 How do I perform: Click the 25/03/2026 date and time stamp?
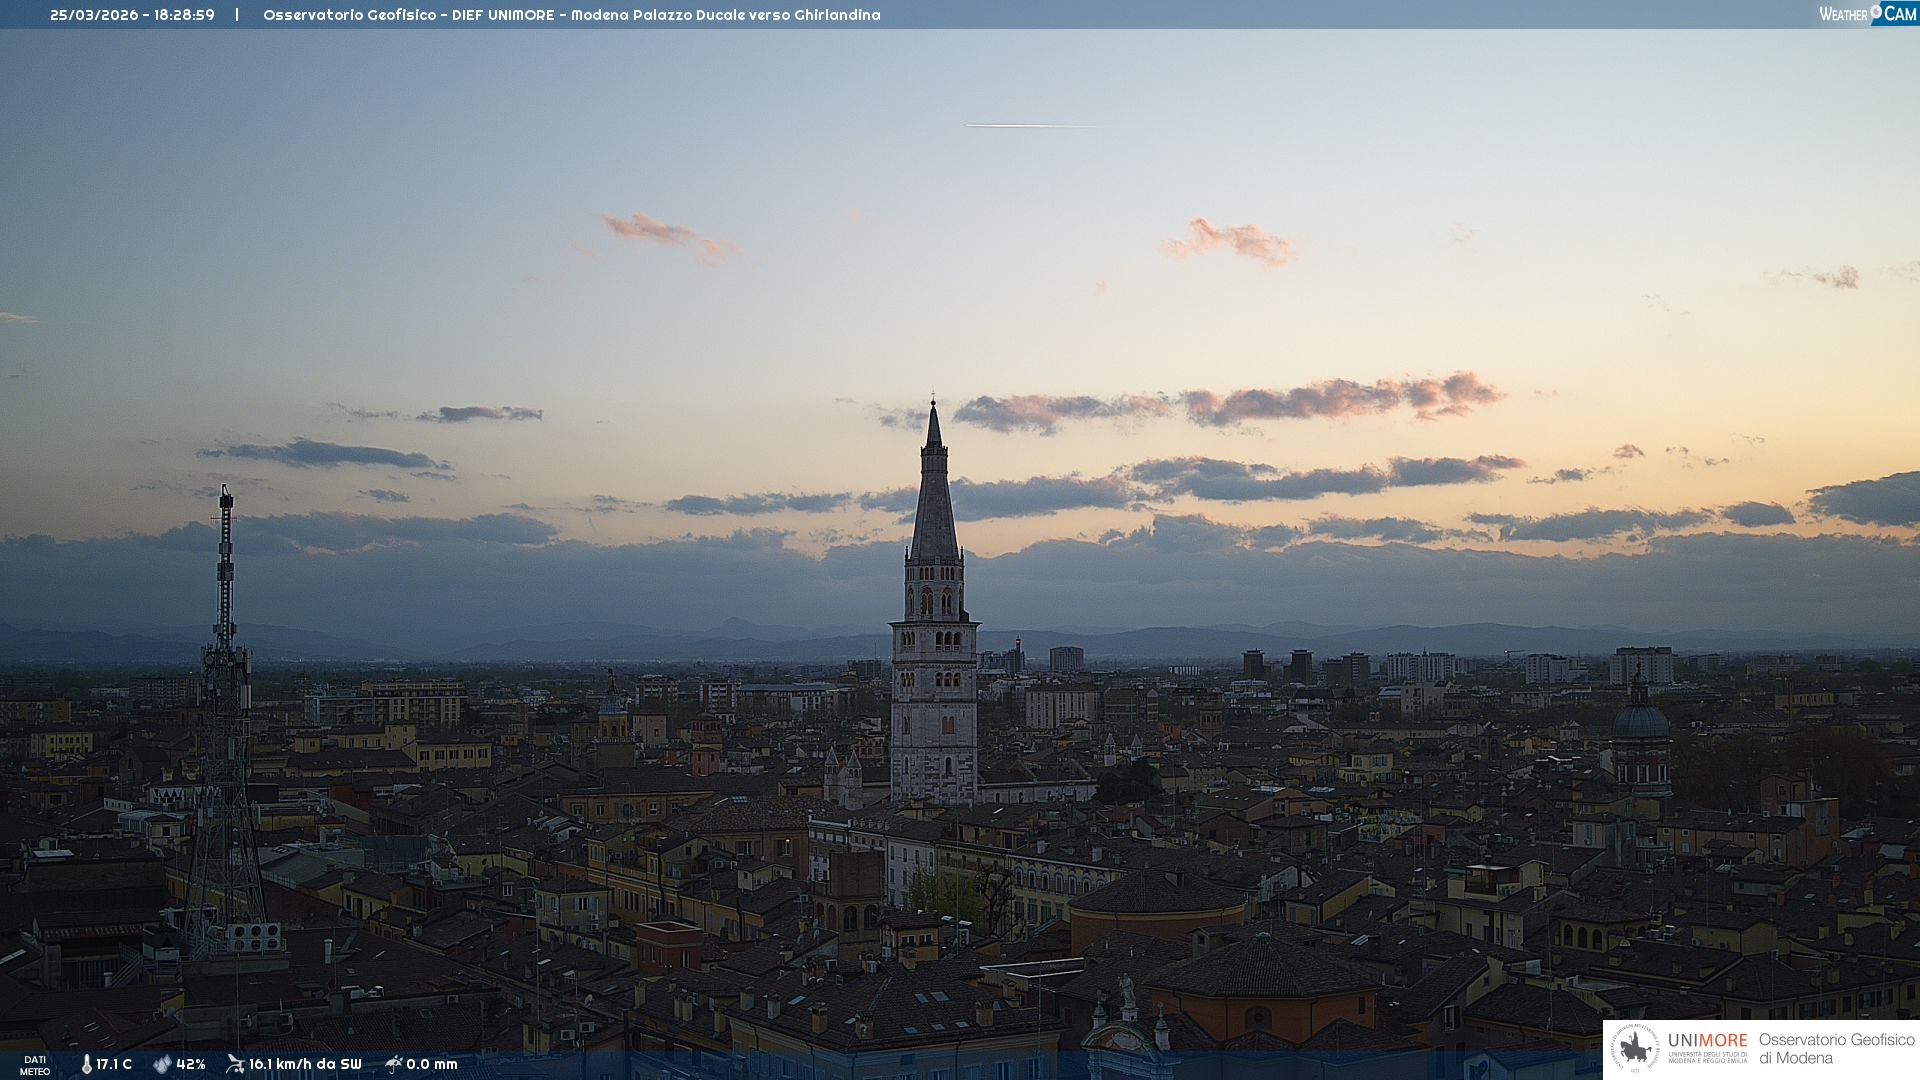[x=132, y=15]
